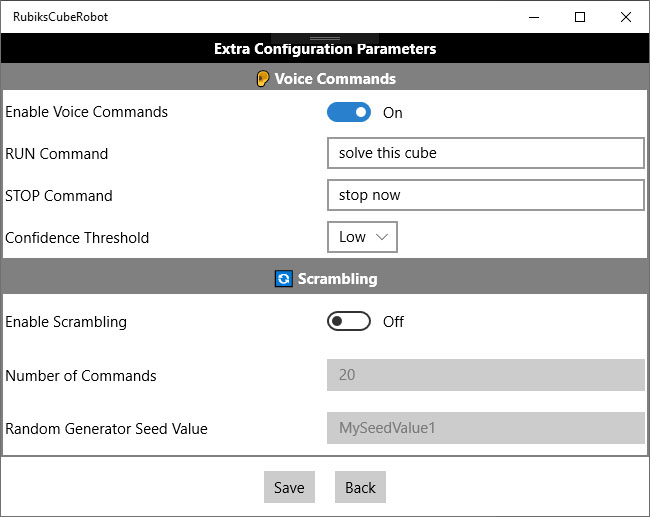The width and height of the screenshot is (650, 517).
Task: Click the ear icon beside Voice Commands
Action: [x=262, y=78]
